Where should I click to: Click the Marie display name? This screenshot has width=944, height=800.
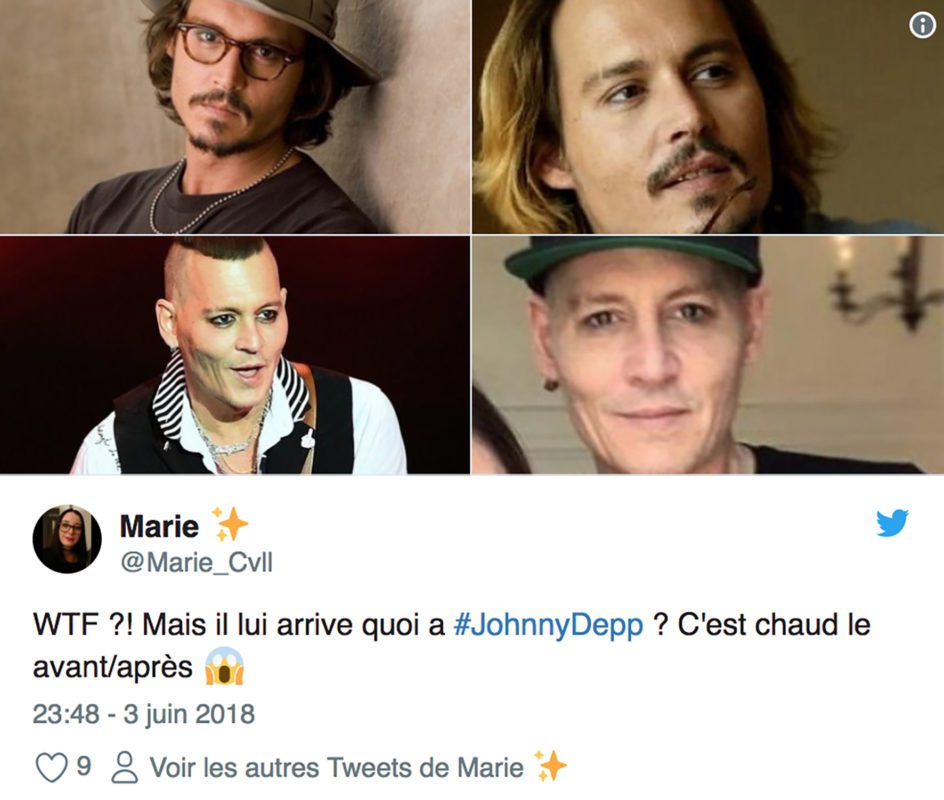point(159,527)
